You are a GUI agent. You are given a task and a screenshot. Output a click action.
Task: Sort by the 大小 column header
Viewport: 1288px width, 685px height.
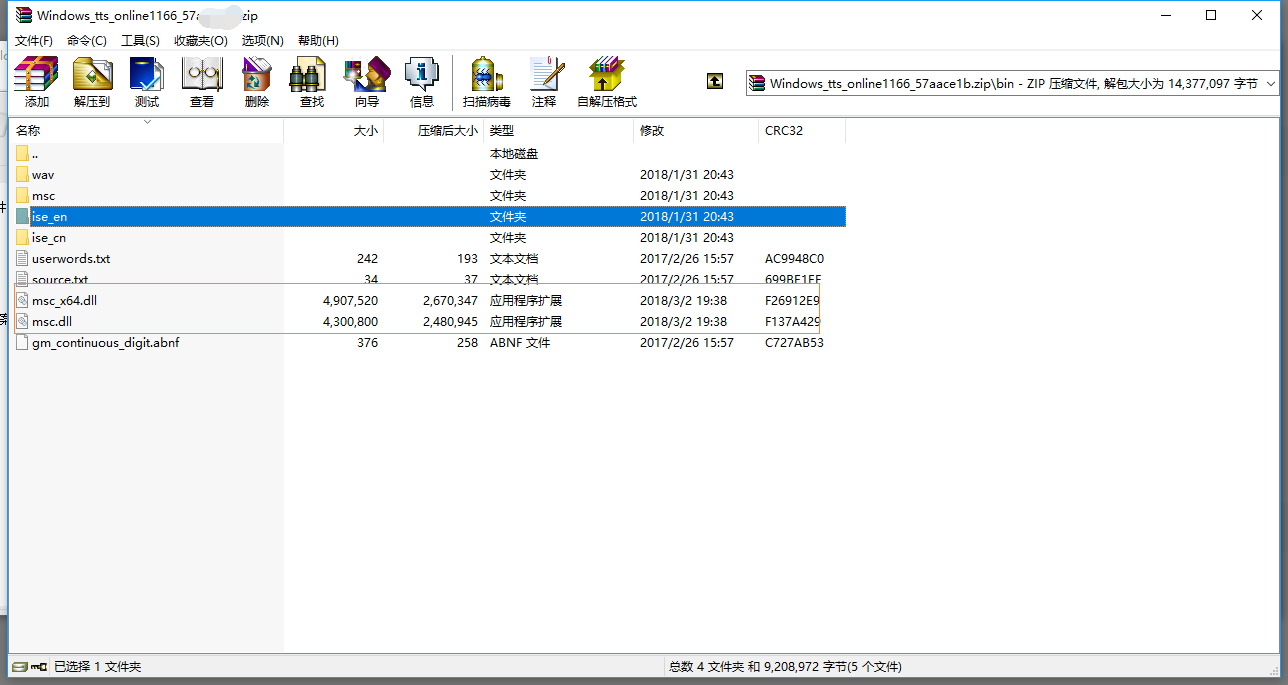click(x=366, y=131)
